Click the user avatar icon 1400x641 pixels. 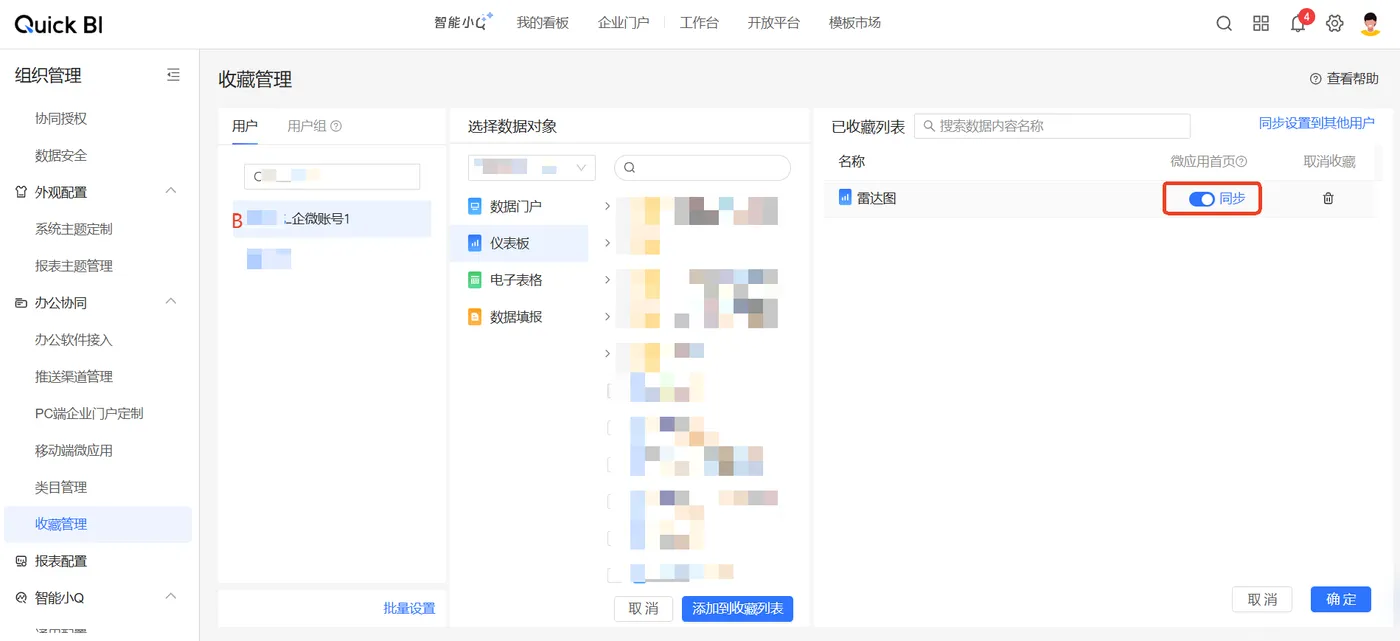tap(1370, 24)
